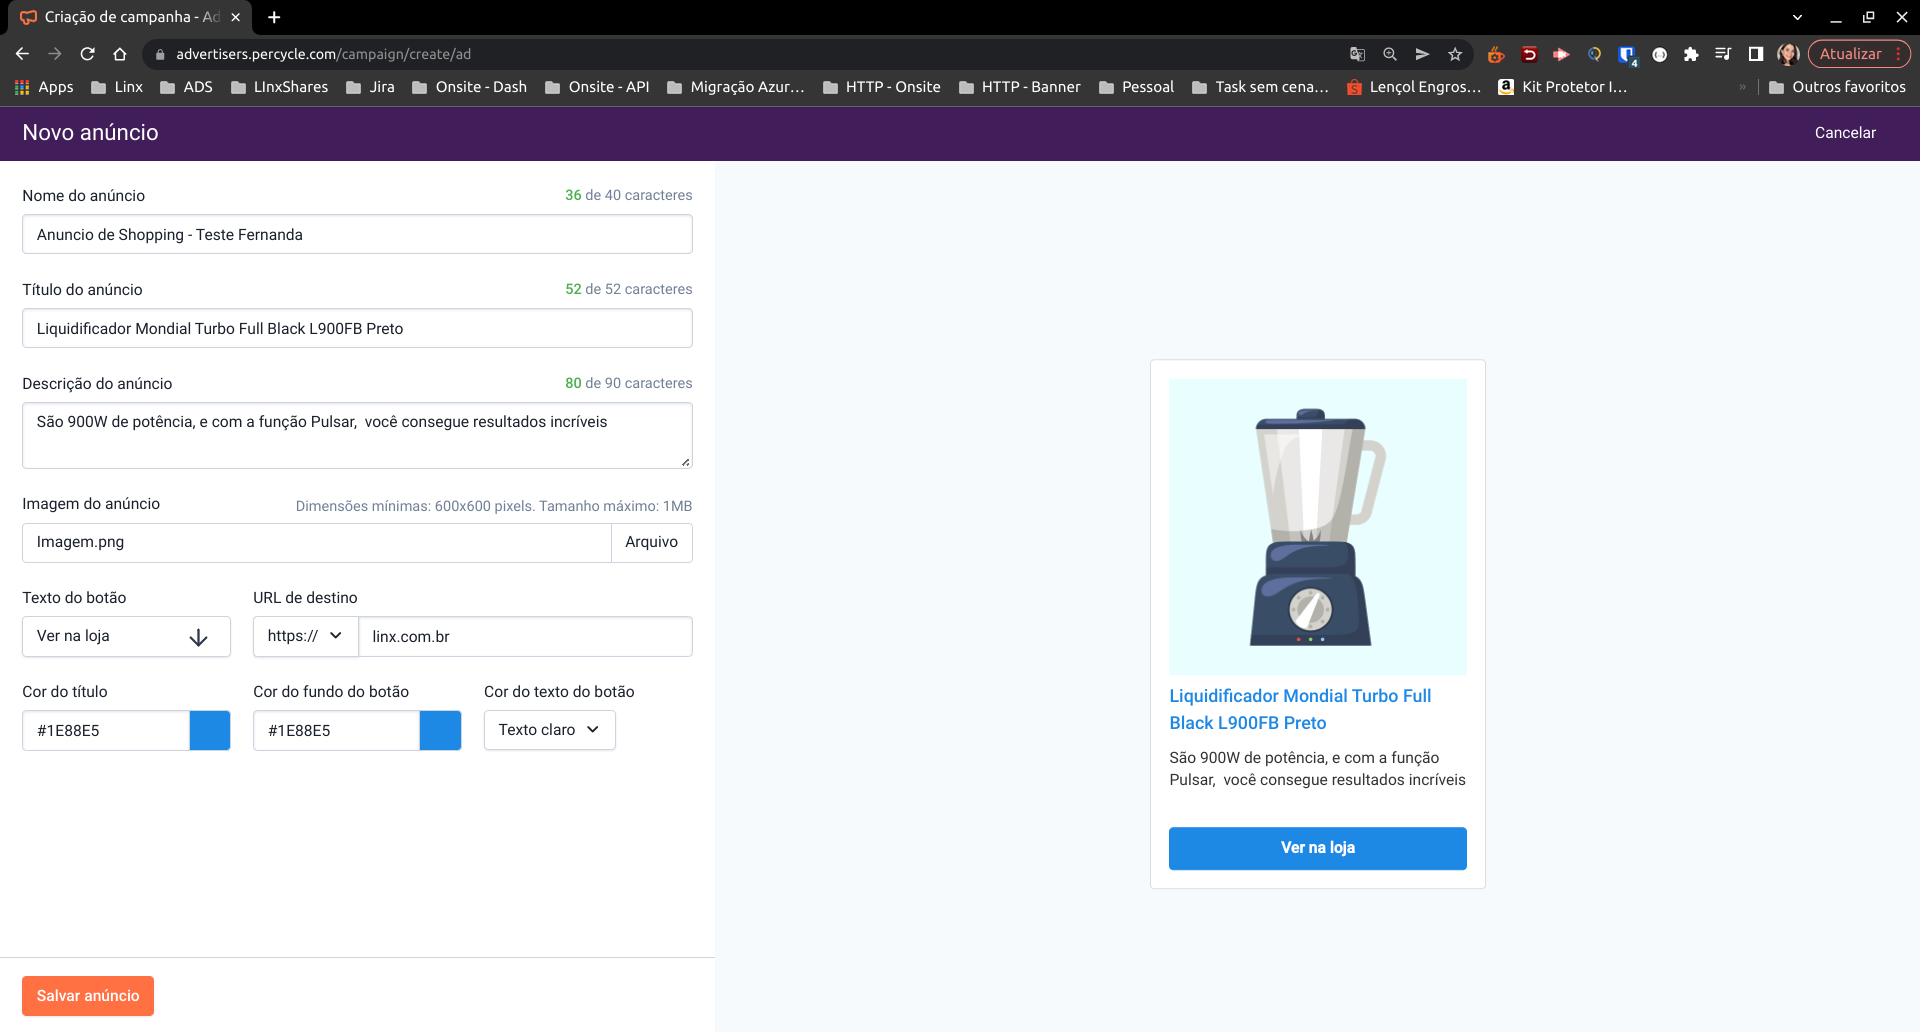Viewport: 1920px width, 1032px height.
Task: Click the Novo anúncio page heading
Action: point(90,133)
